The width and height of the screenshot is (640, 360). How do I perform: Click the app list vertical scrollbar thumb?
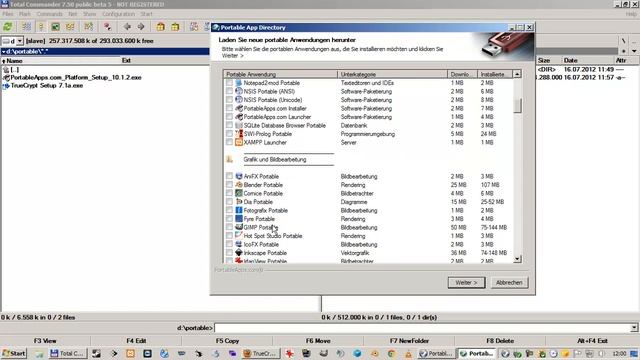coord(517,105)
